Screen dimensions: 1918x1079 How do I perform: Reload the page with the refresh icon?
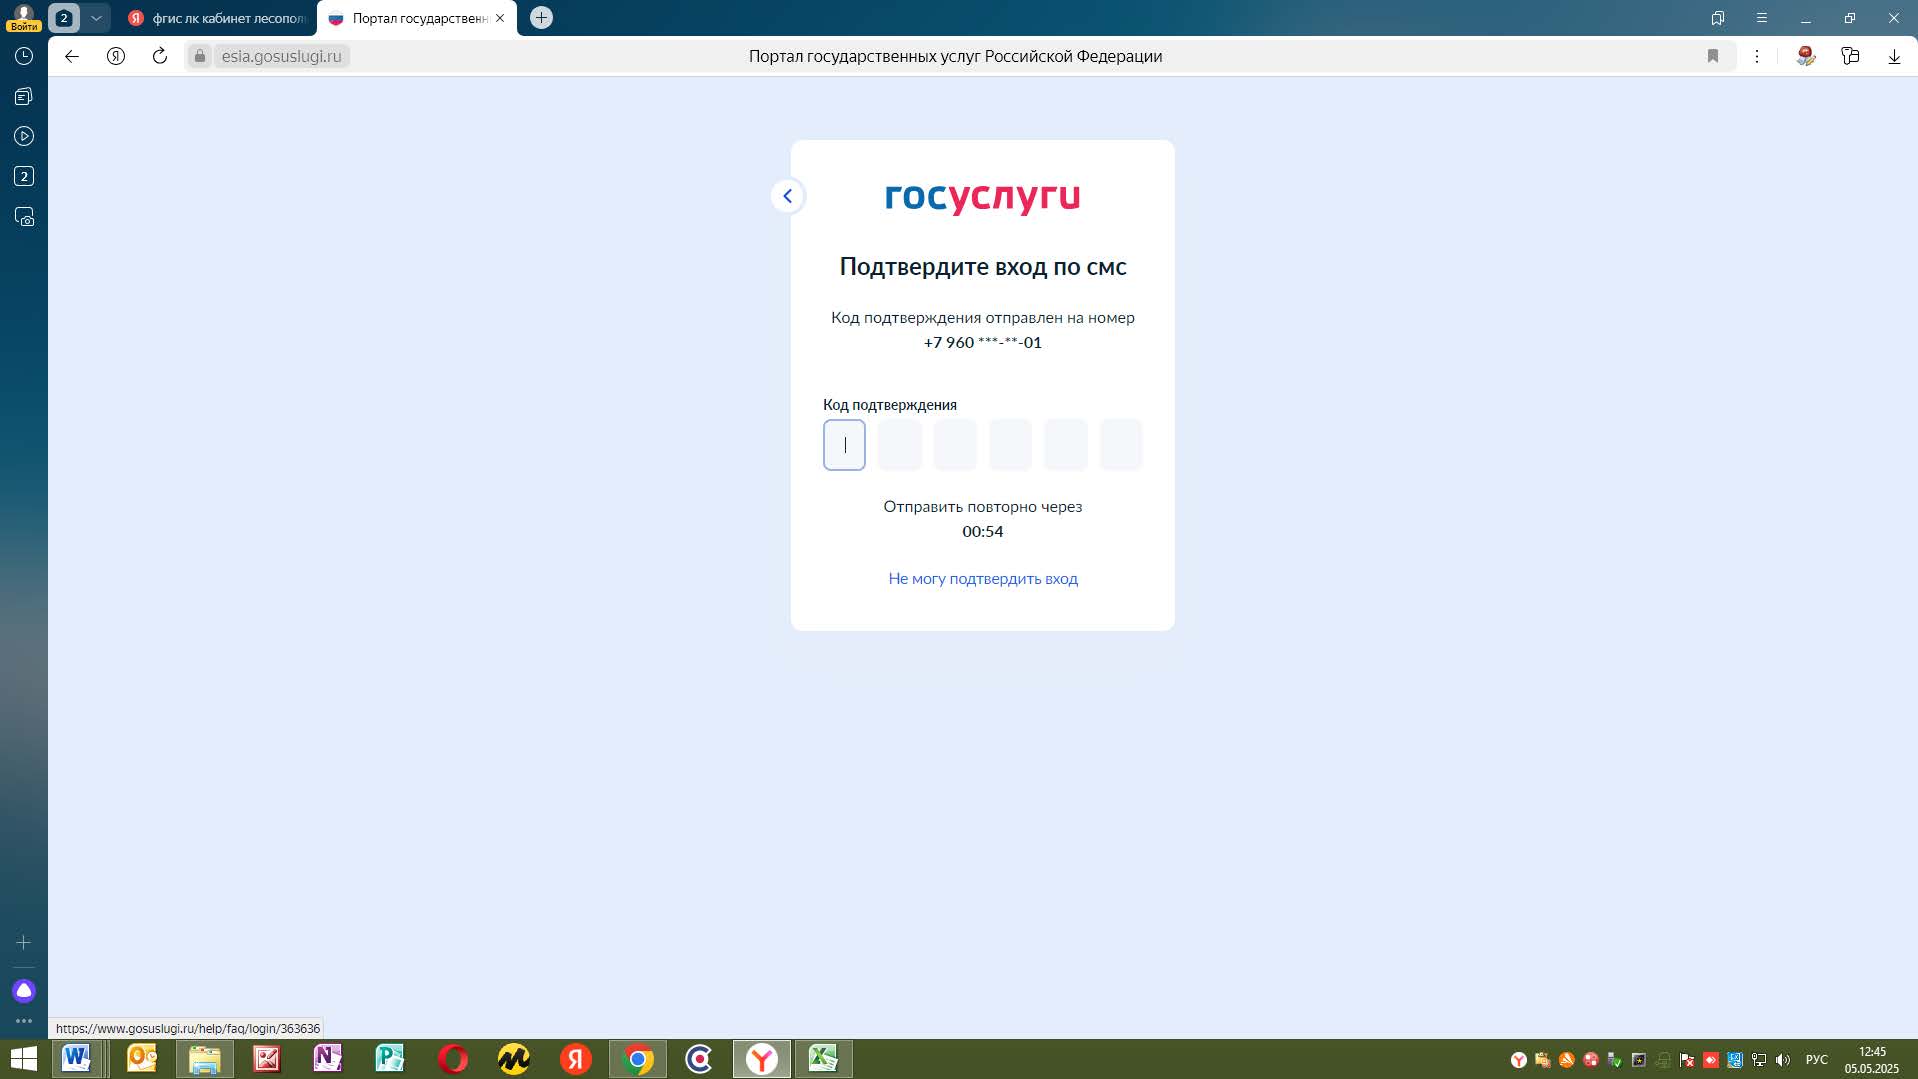coord(160,56)
